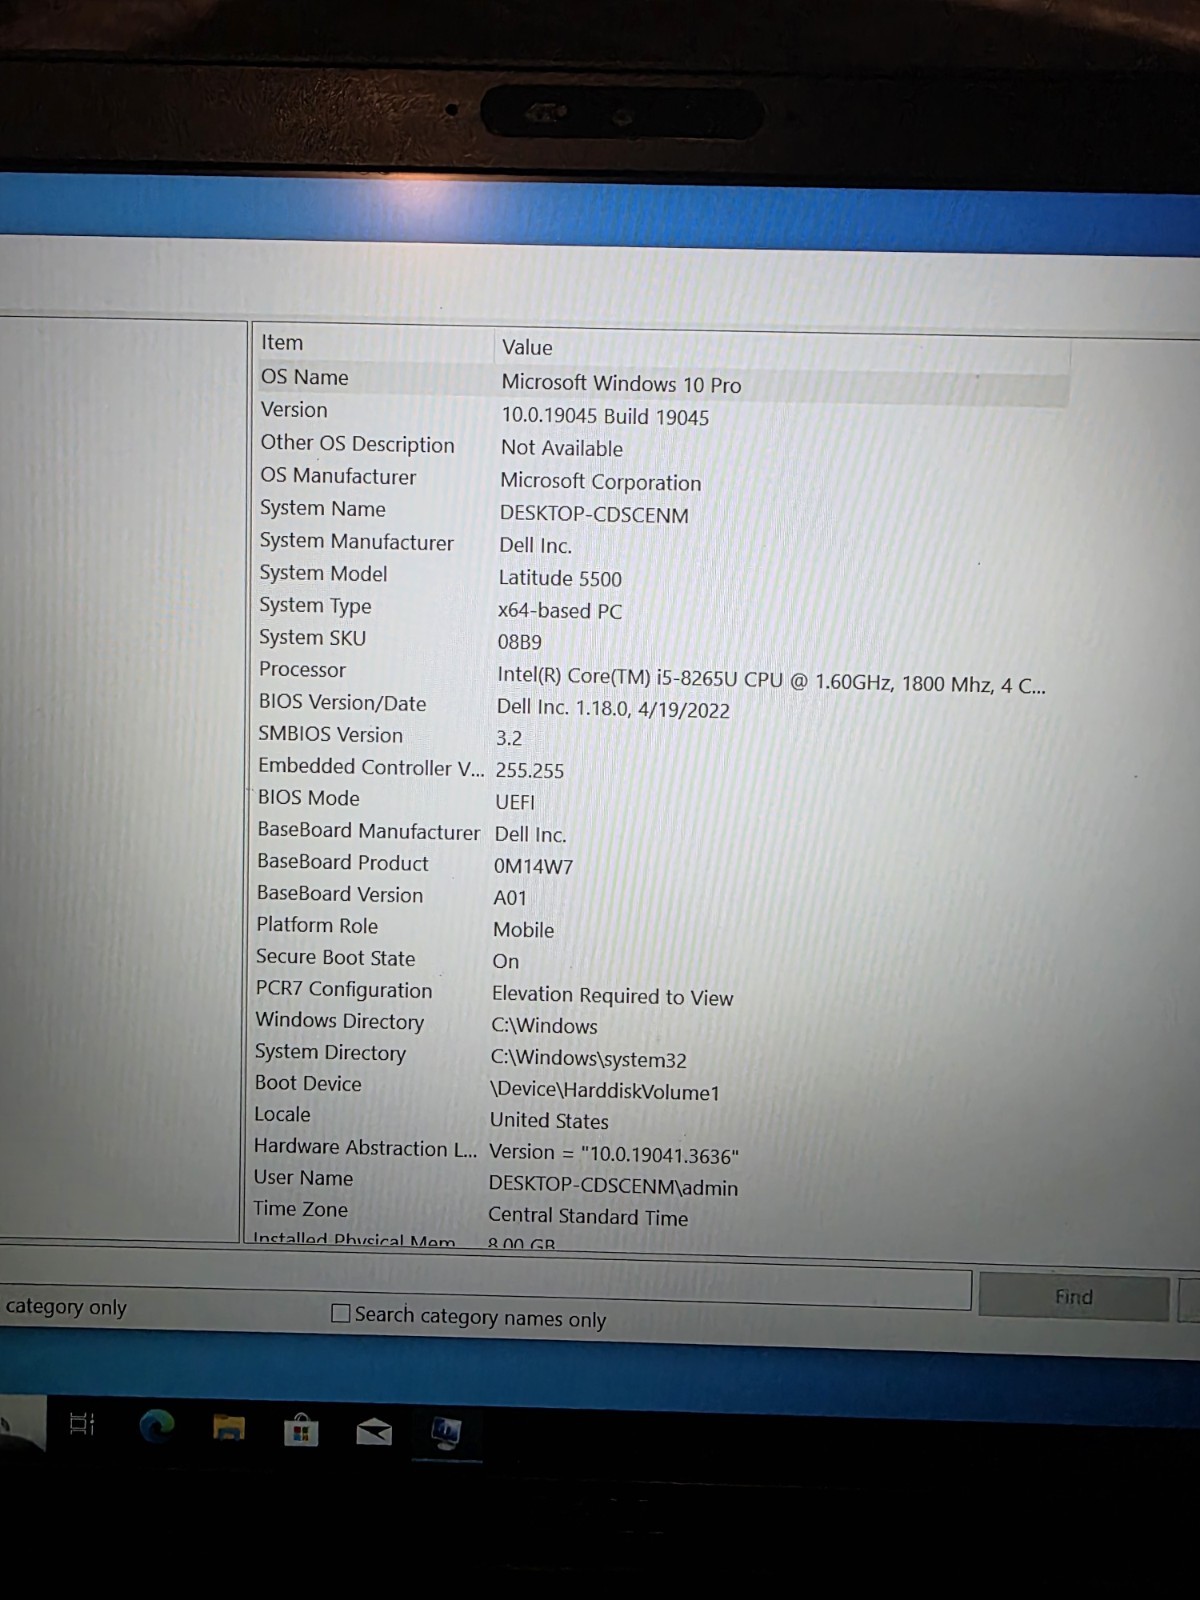Click the '\Device\HarddiskVolume1' value

coord(604,1091)
